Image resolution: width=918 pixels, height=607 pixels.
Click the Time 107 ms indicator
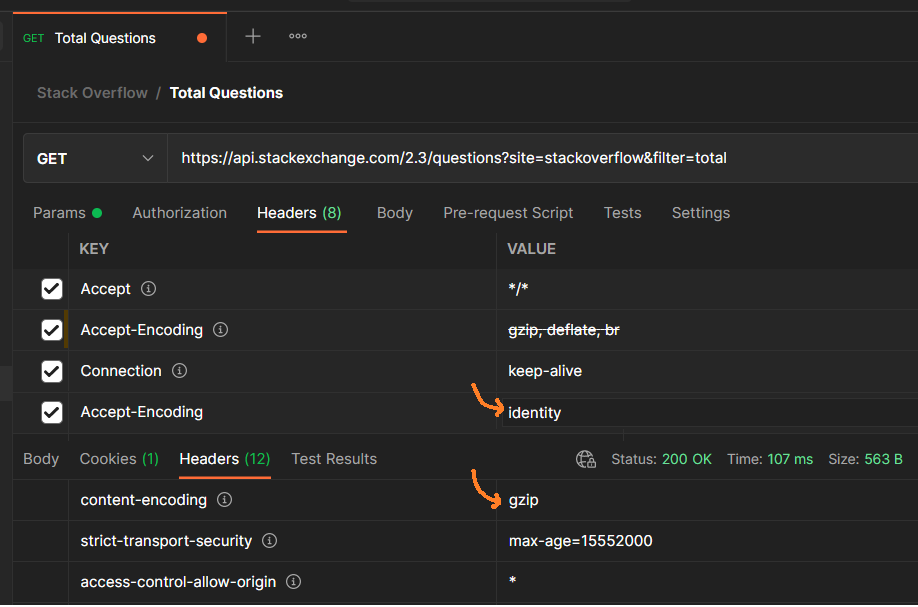[770, 459]
